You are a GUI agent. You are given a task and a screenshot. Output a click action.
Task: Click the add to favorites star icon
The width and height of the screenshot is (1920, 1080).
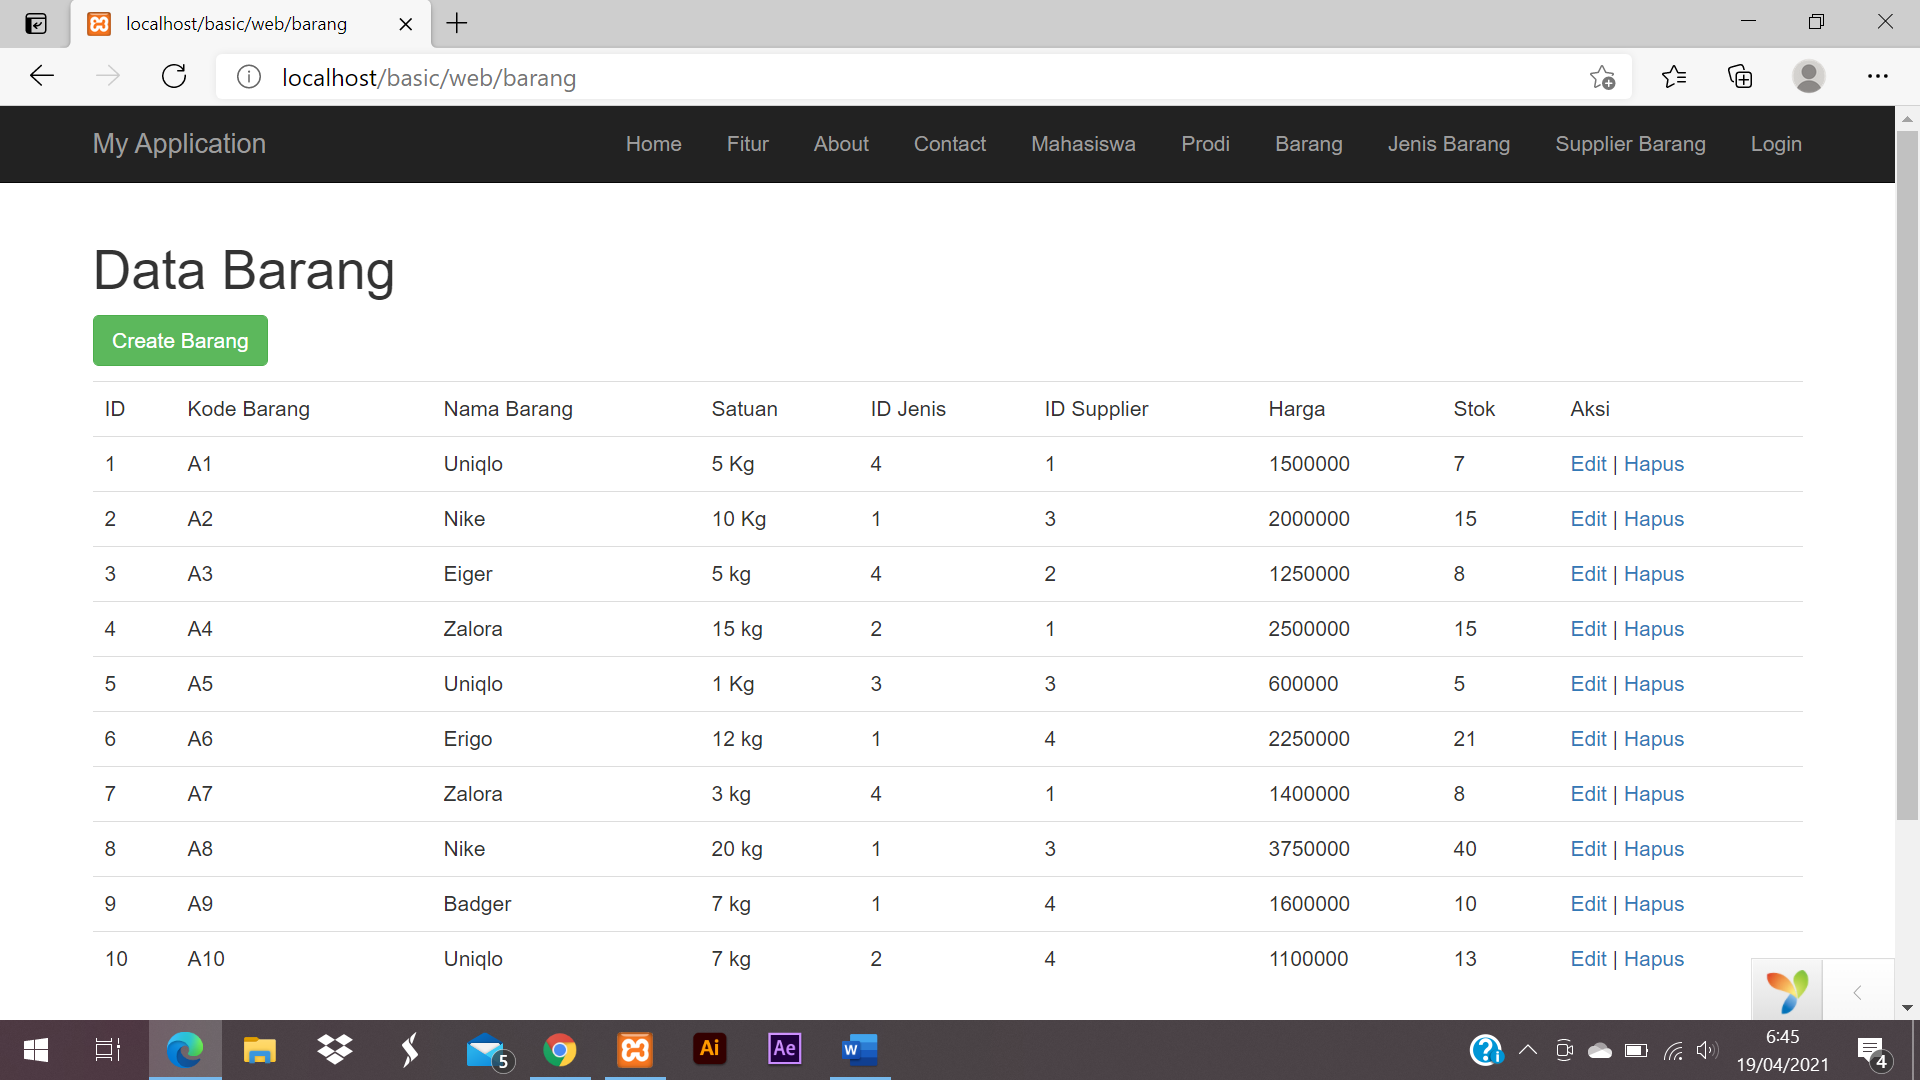click(1602, 77)
